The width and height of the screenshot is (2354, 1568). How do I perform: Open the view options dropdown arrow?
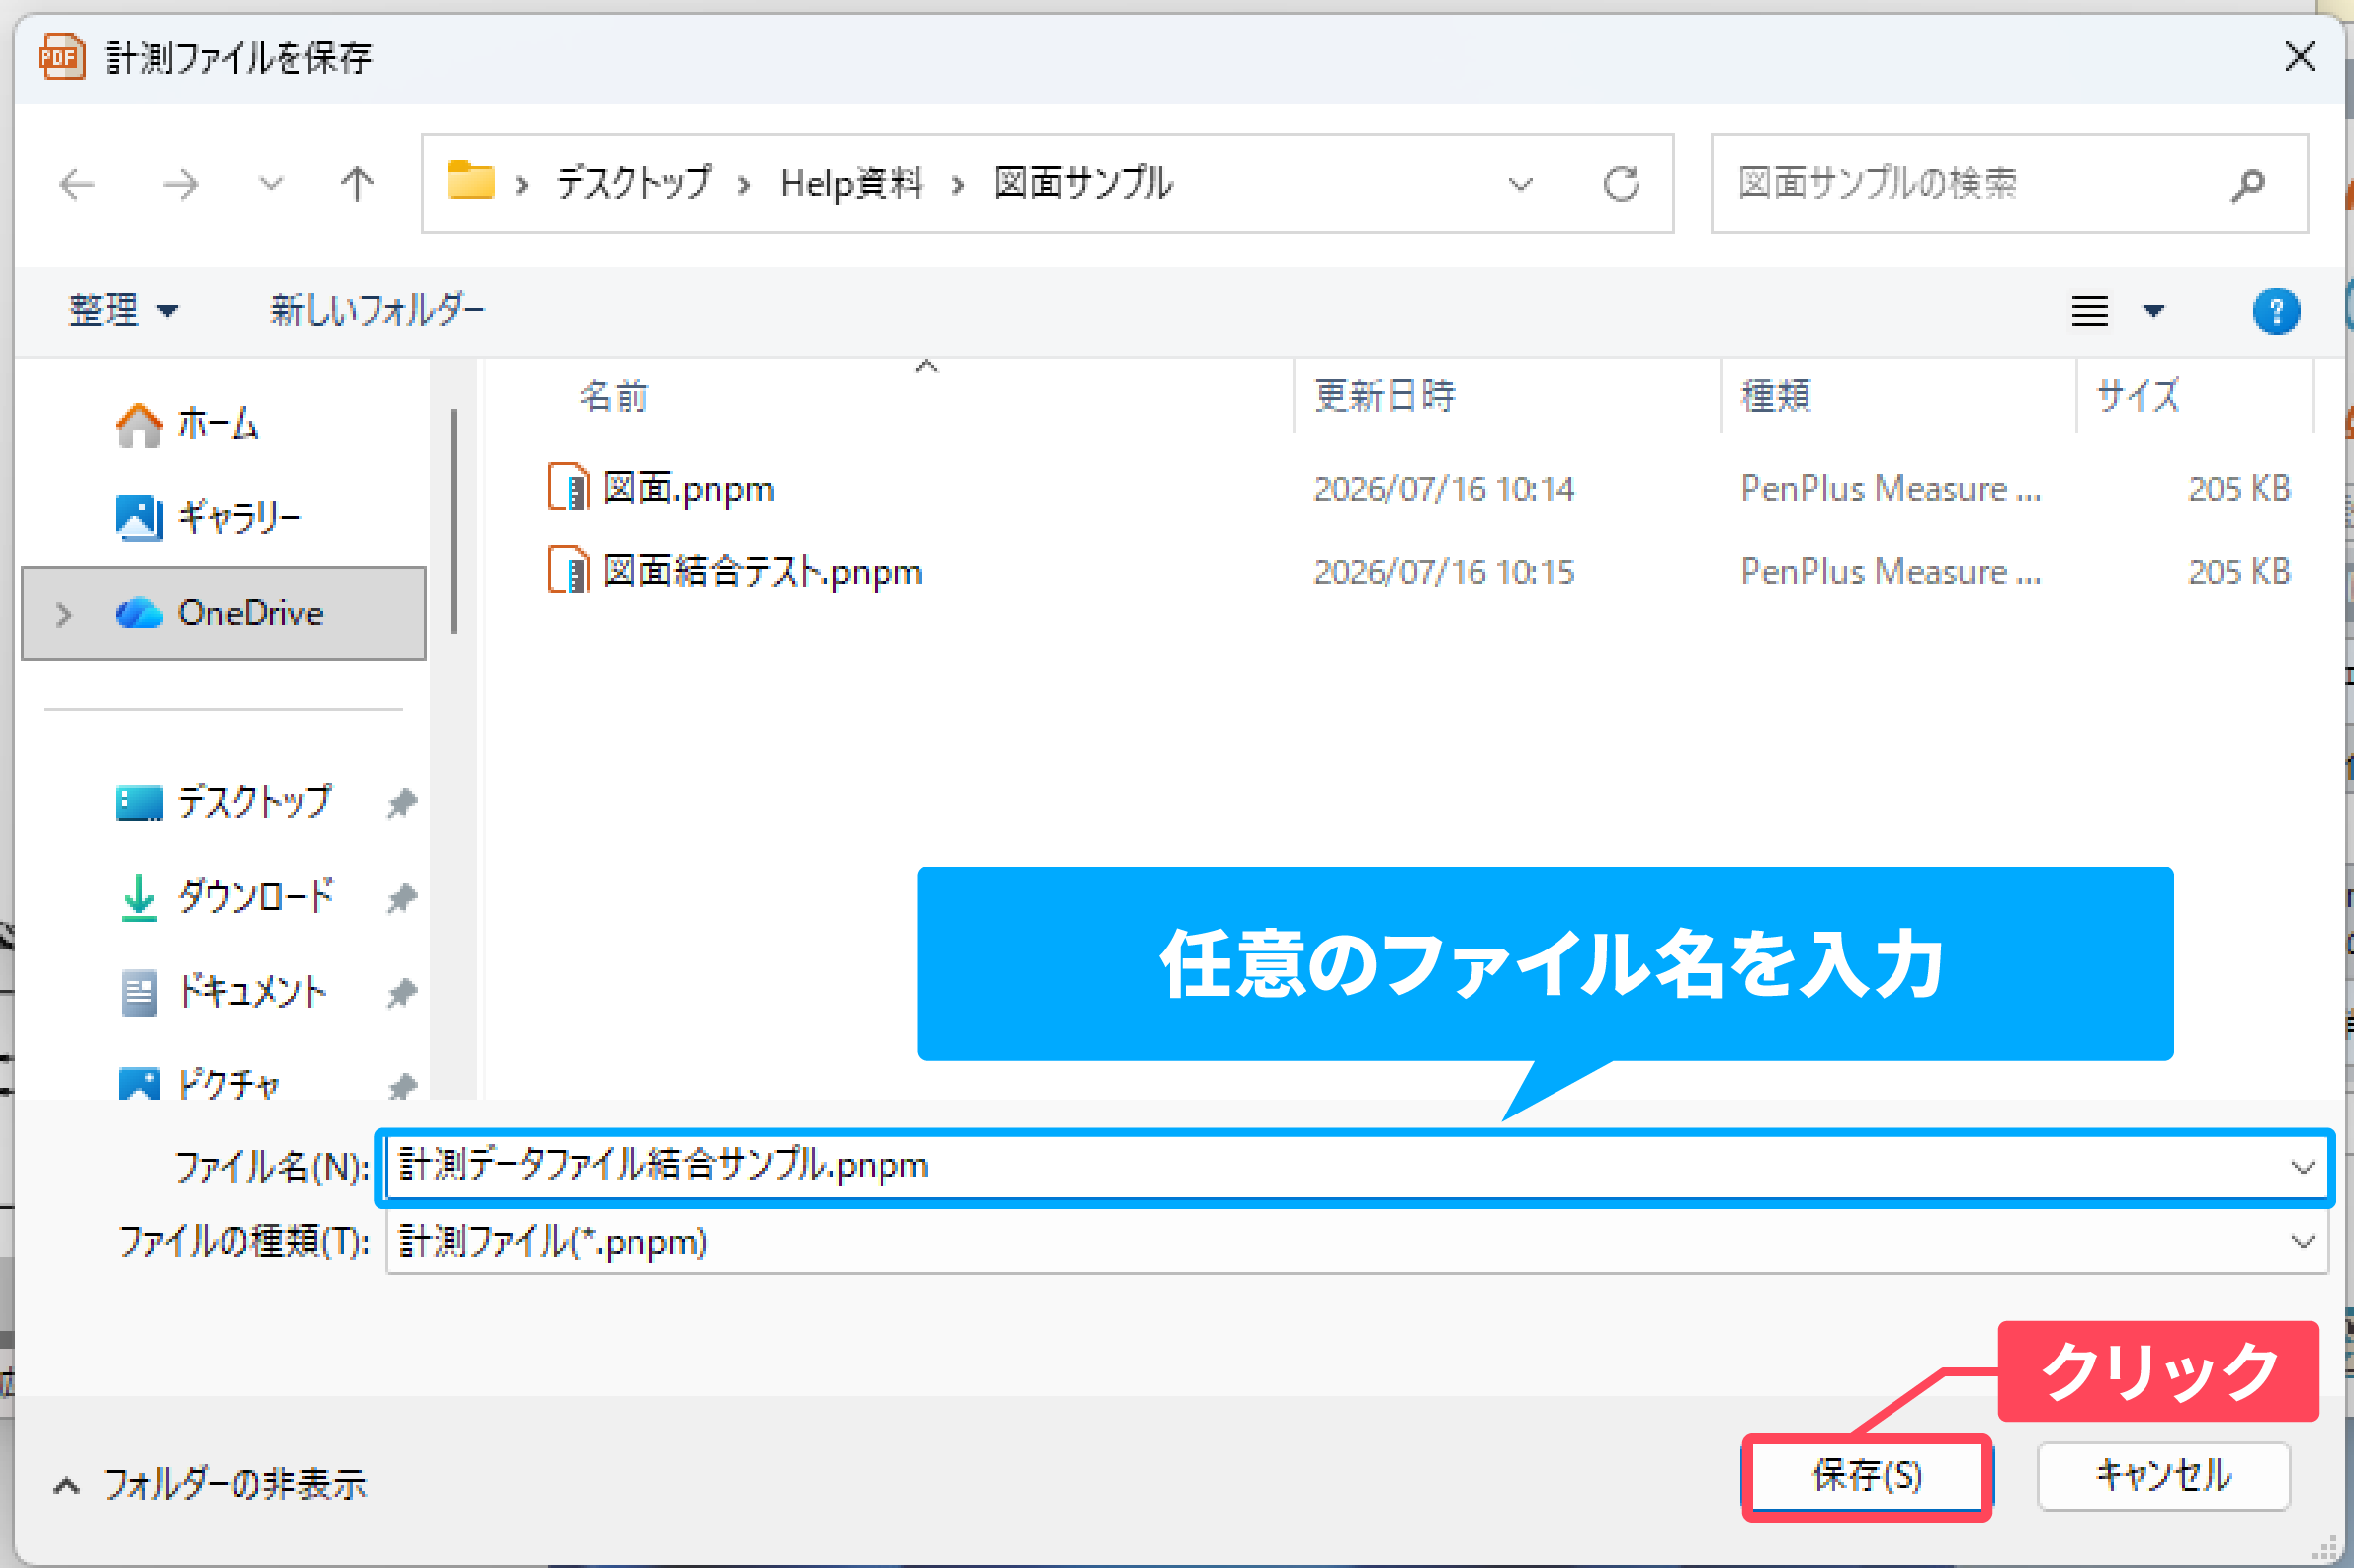[2154, 311]
